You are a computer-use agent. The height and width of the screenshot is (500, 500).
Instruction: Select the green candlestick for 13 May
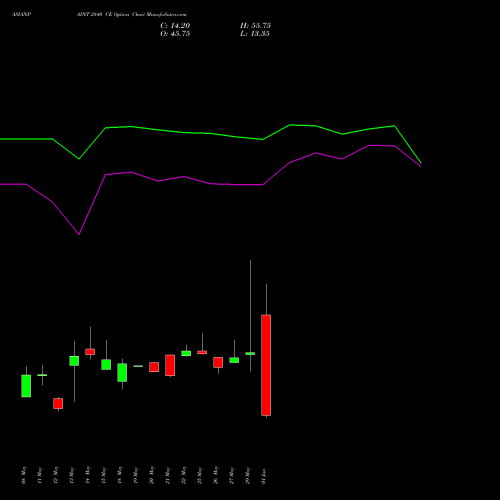74,361
